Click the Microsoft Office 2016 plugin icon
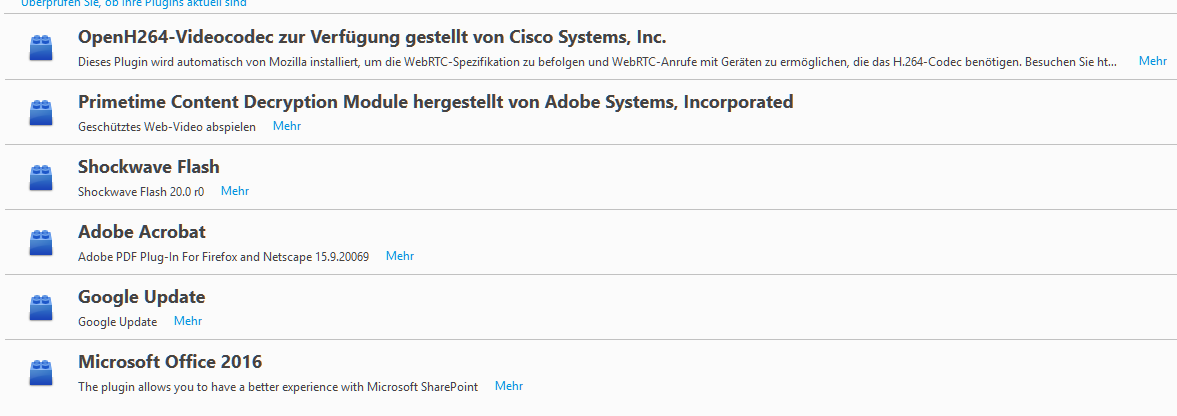This screenshot has height=416, width=1177. pyautogui.click(x=41, y=373)
